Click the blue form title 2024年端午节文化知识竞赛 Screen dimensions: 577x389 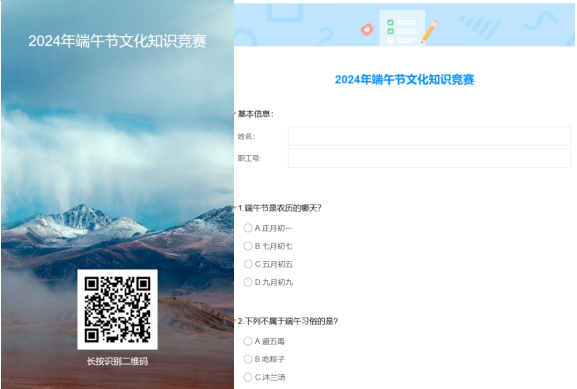coord(404,79)
